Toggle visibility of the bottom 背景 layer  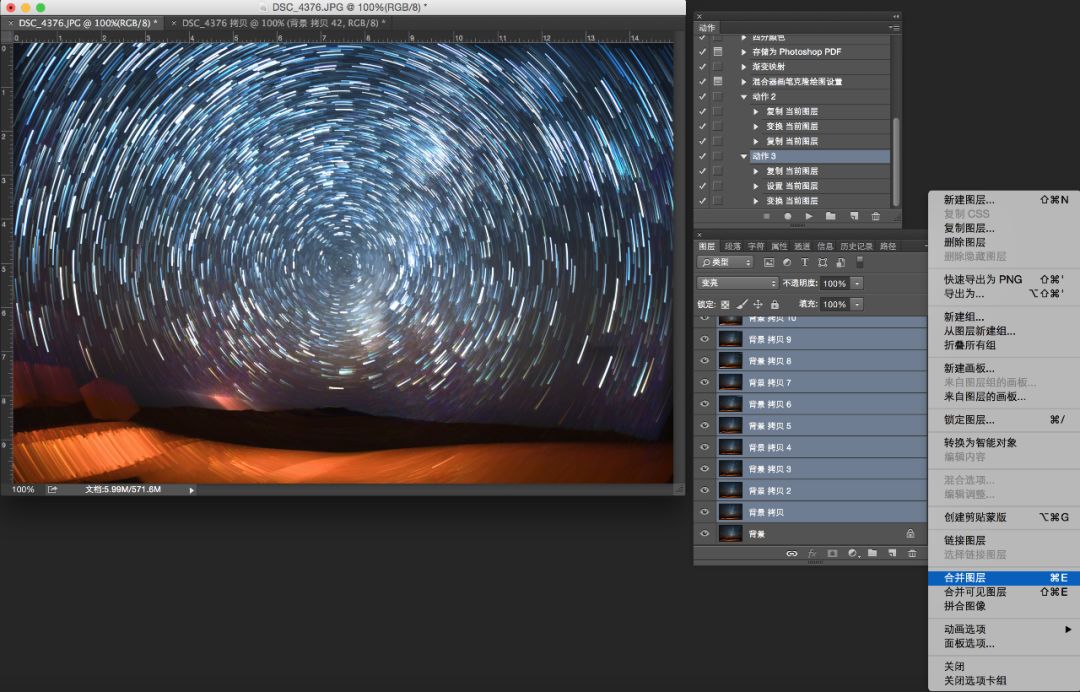click(x=705, y=534)
